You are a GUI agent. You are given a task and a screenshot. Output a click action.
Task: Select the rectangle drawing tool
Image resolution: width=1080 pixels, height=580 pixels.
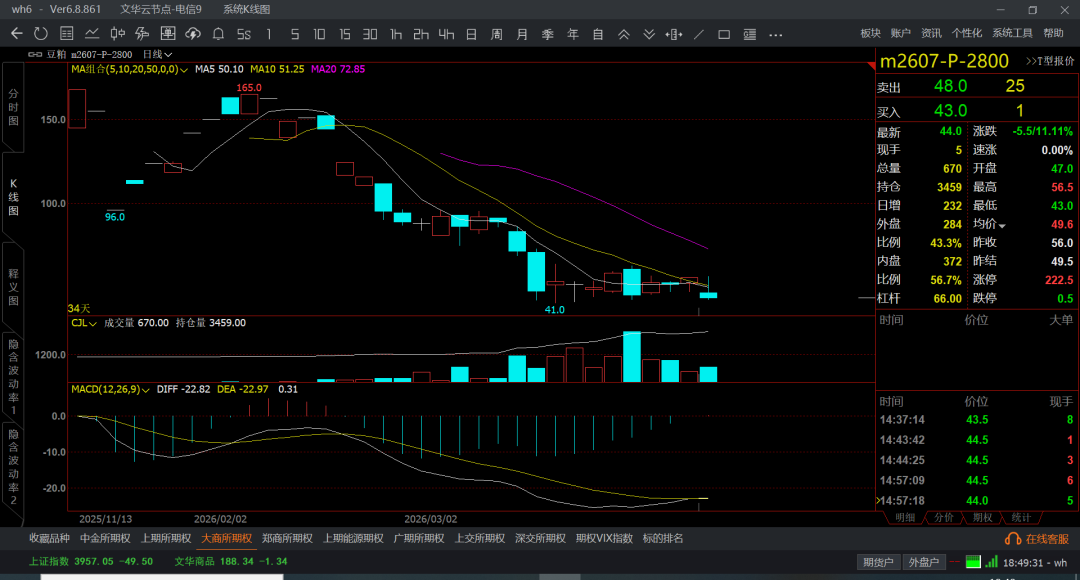coord(724,34)
